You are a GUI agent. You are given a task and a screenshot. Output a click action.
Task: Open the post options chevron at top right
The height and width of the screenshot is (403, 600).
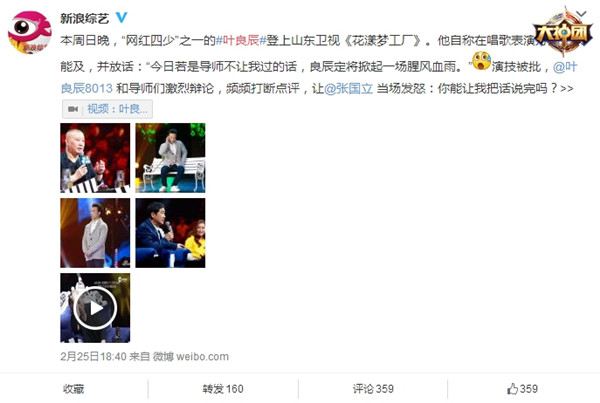(581, 14)
